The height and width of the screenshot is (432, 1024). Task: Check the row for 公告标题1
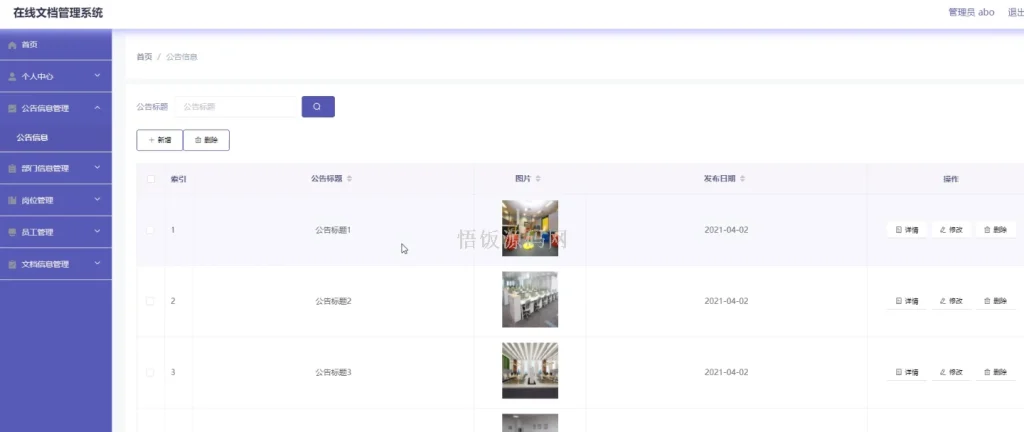click(150, 230)
